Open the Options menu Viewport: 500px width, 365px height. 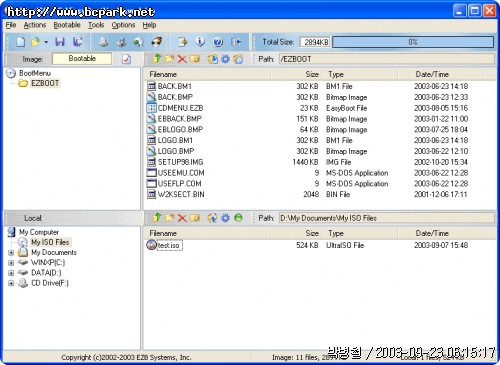coord(123,25)
